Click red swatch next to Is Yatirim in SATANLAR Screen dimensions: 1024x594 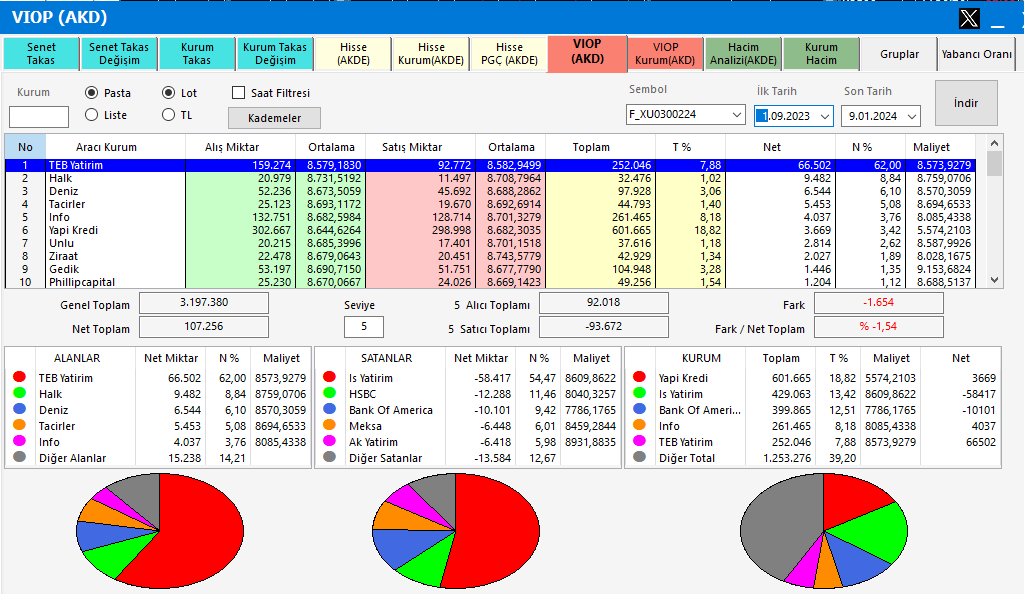tap(330, 377)
